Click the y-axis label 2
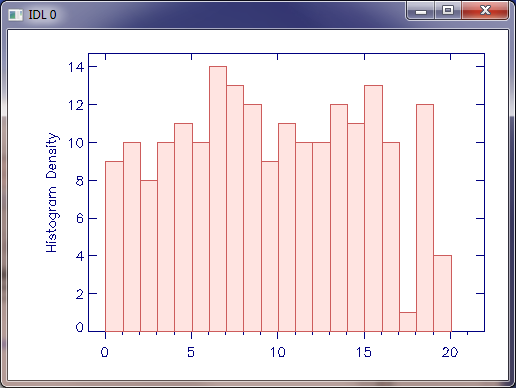 point(80,294)
